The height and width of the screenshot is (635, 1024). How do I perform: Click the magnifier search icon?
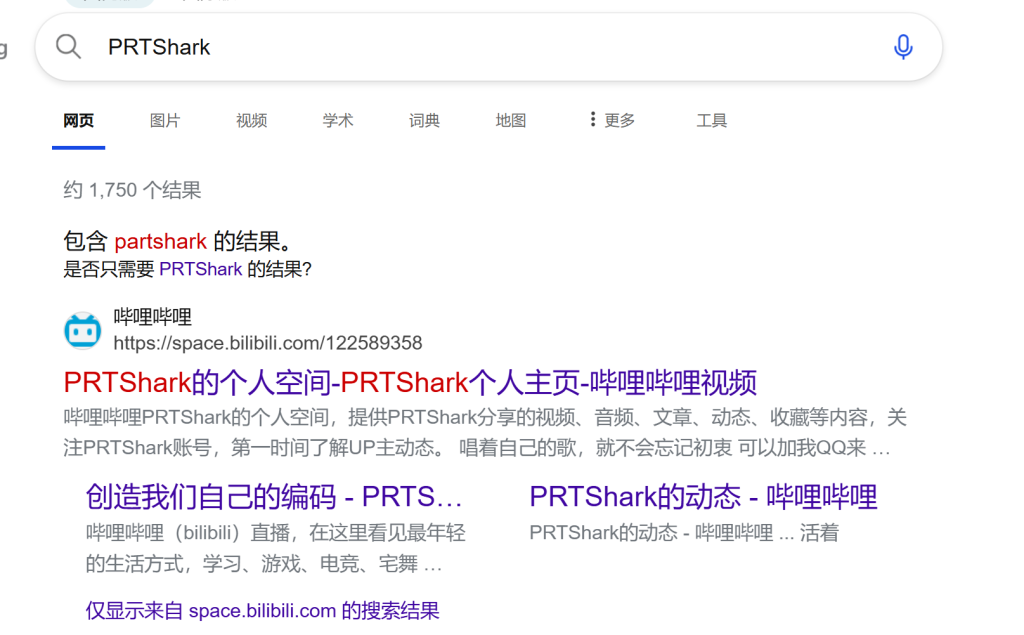(68, 47)
